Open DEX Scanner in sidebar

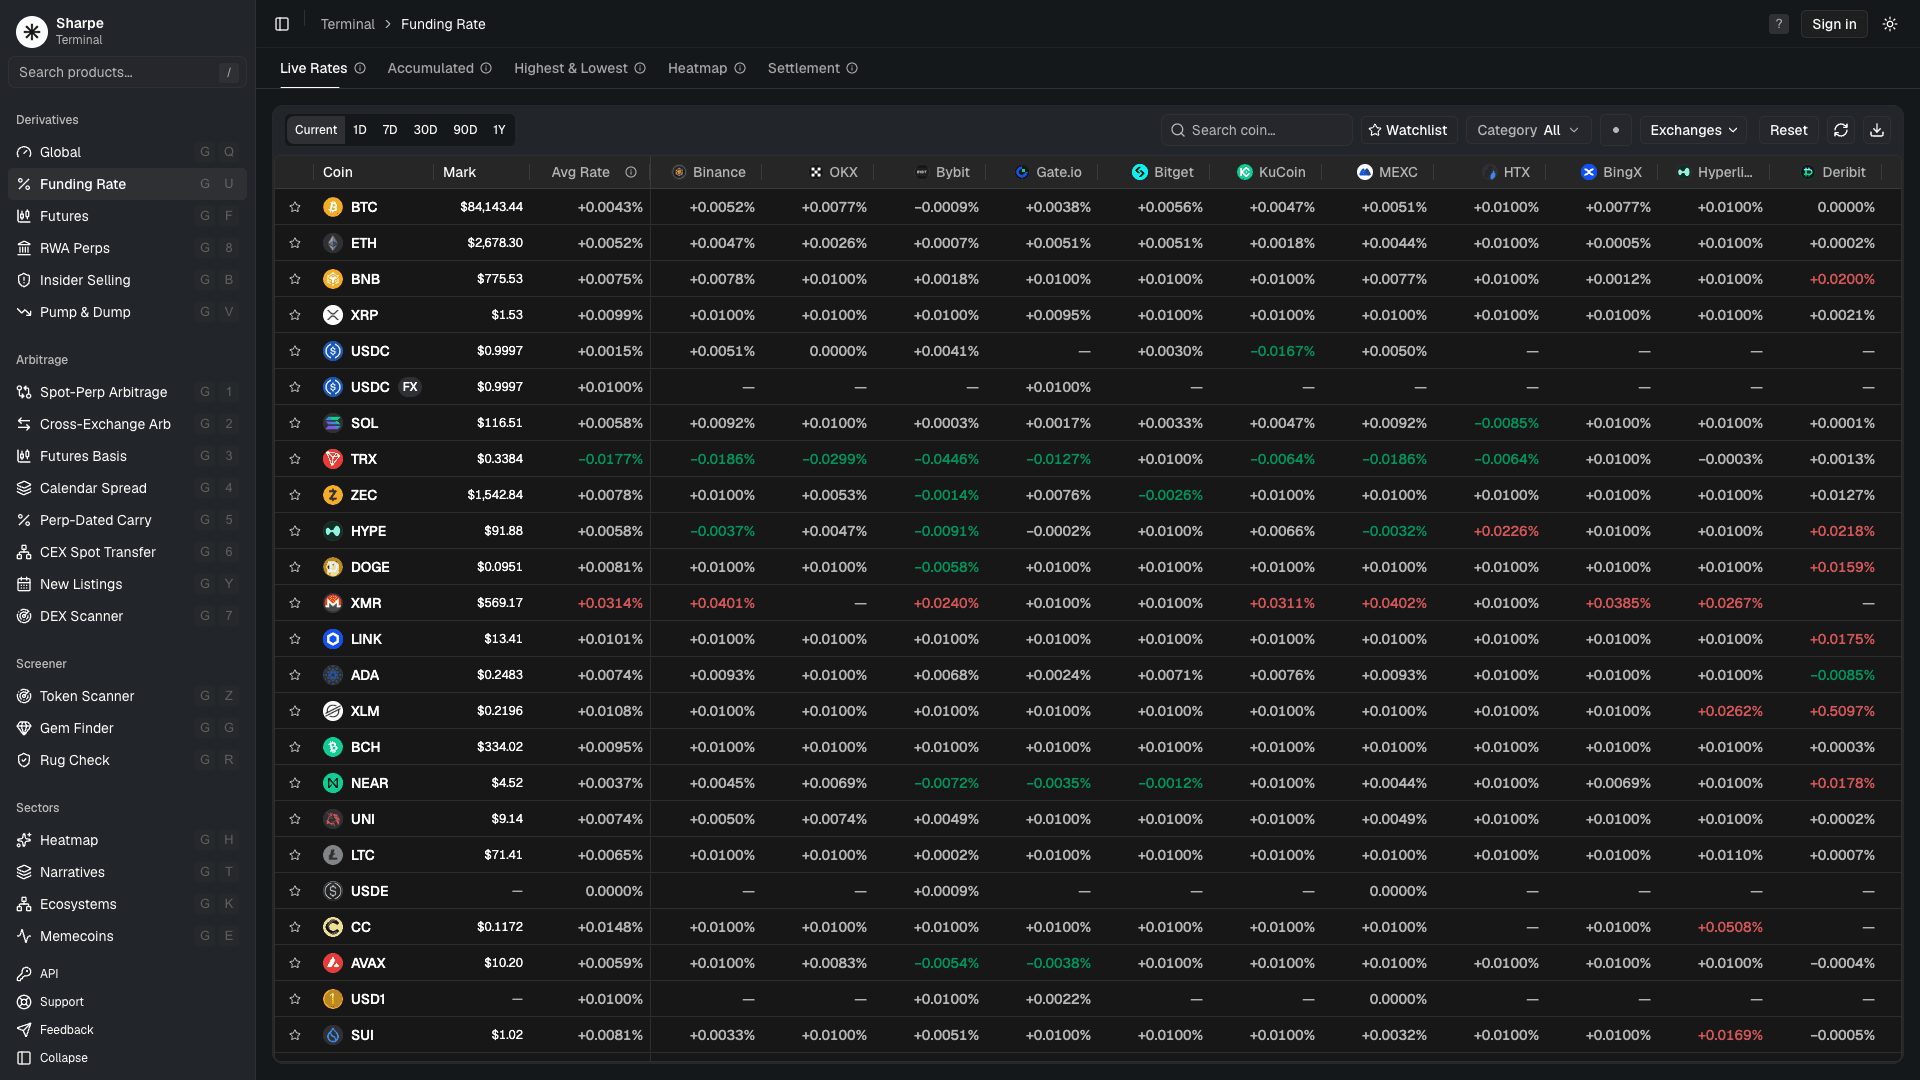coord(127,616)
